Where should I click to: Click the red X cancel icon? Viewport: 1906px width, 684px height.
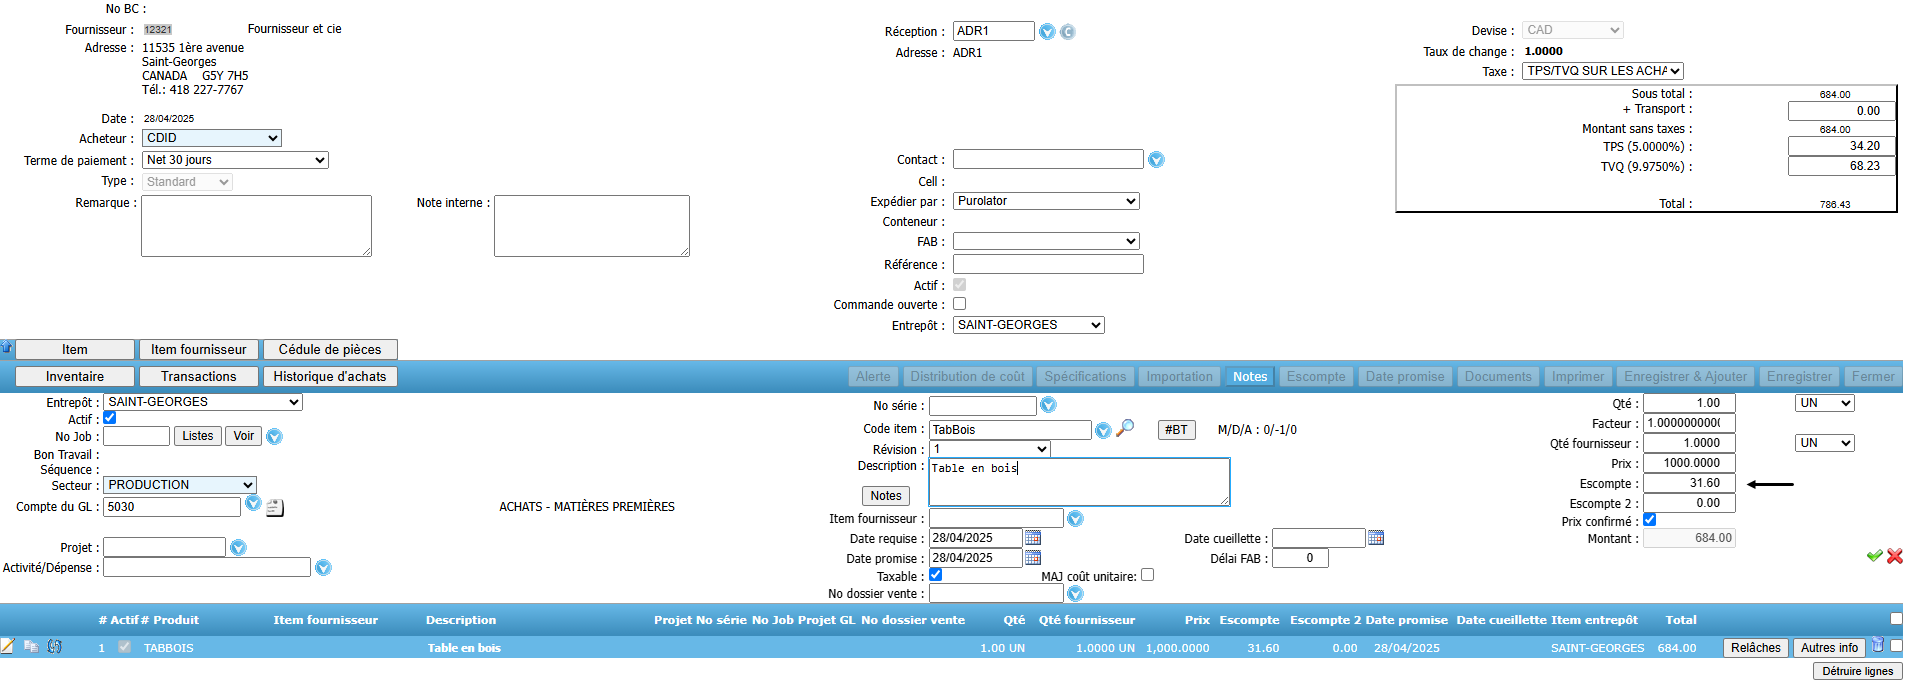(1895, 556)
